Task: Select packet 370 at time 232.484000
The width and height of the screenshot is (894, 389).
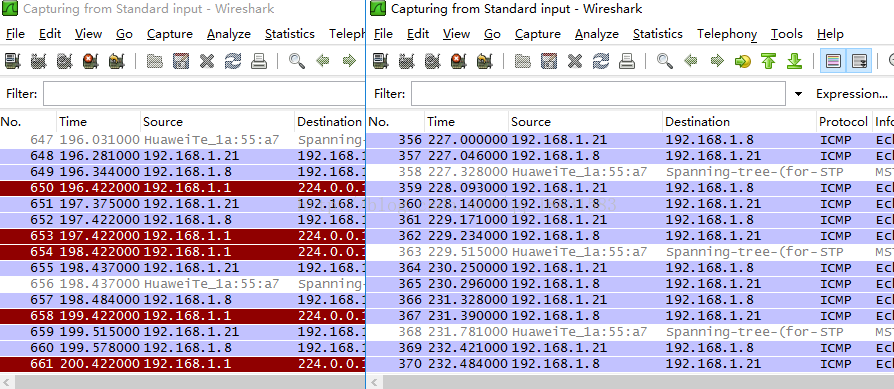Action: (630, 363)
